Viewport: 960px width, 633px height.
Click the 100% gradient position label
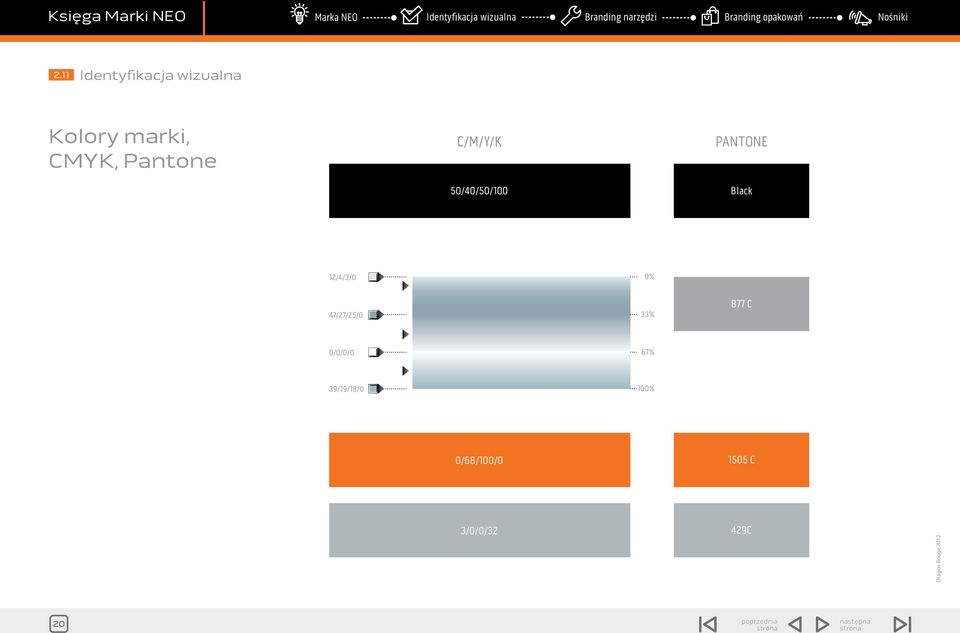pyautogui.click(x=646, y=389)
